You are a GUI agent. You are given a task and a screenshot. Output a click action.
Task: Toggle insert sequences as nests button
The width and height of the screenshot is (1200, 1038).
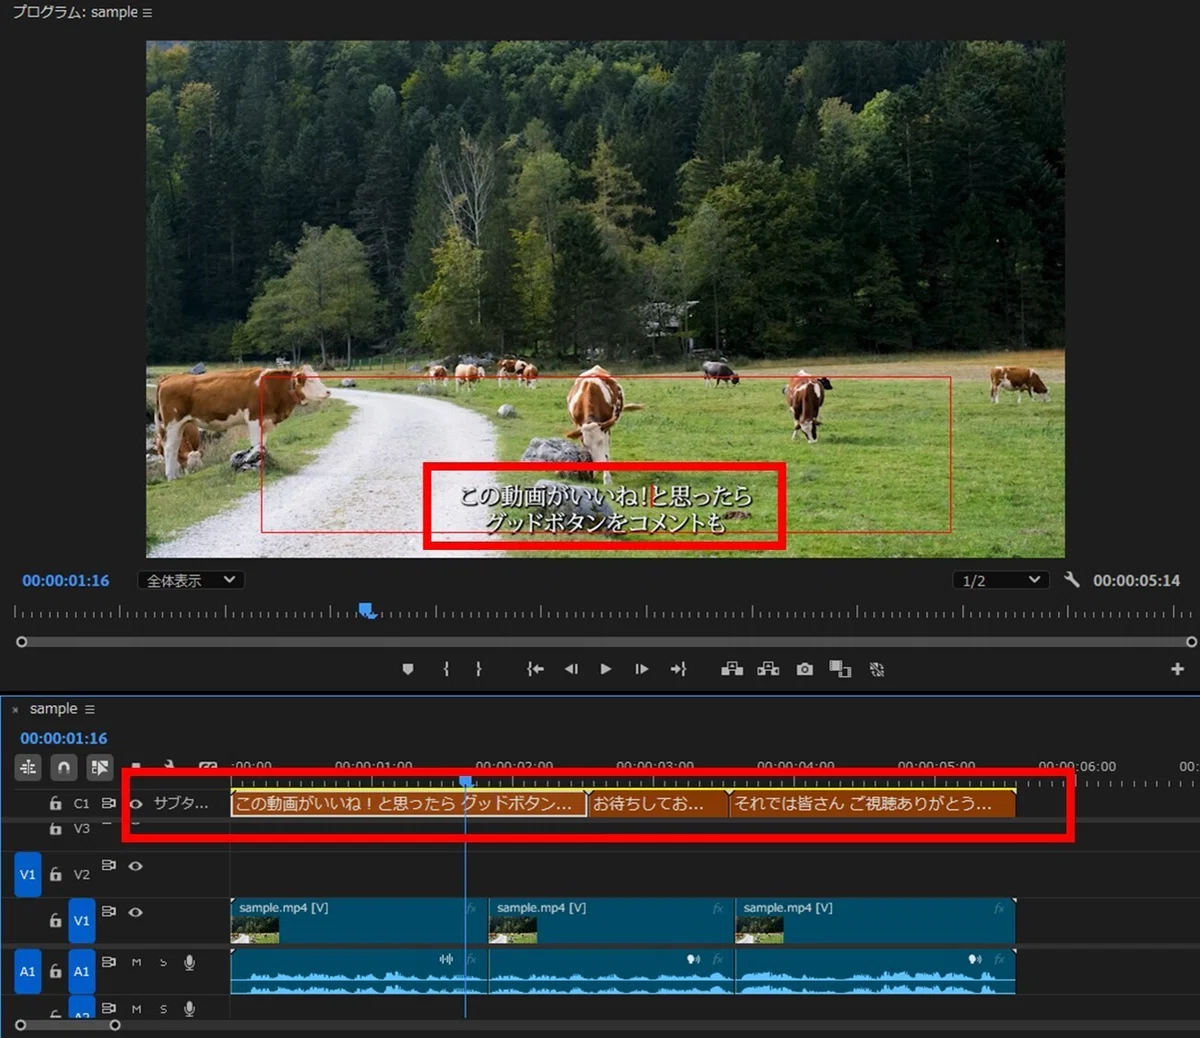28,767
